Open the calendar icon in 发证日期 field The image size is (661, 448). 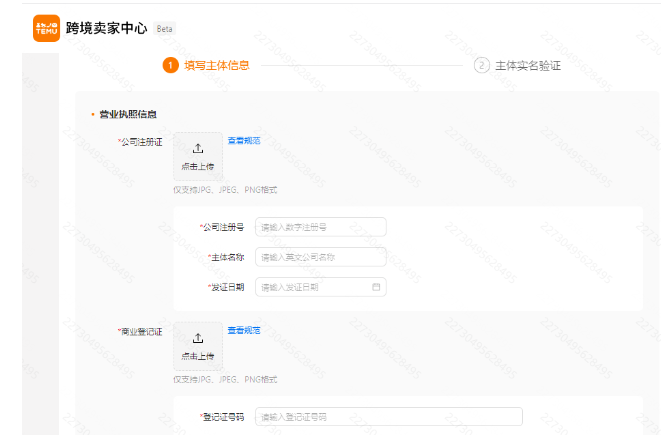[376, 287]
